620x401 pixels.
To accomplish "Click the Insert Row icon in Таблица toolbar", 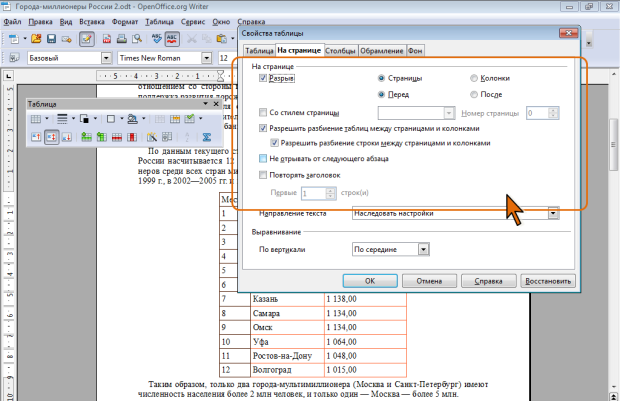I will (x=87, y=137).
